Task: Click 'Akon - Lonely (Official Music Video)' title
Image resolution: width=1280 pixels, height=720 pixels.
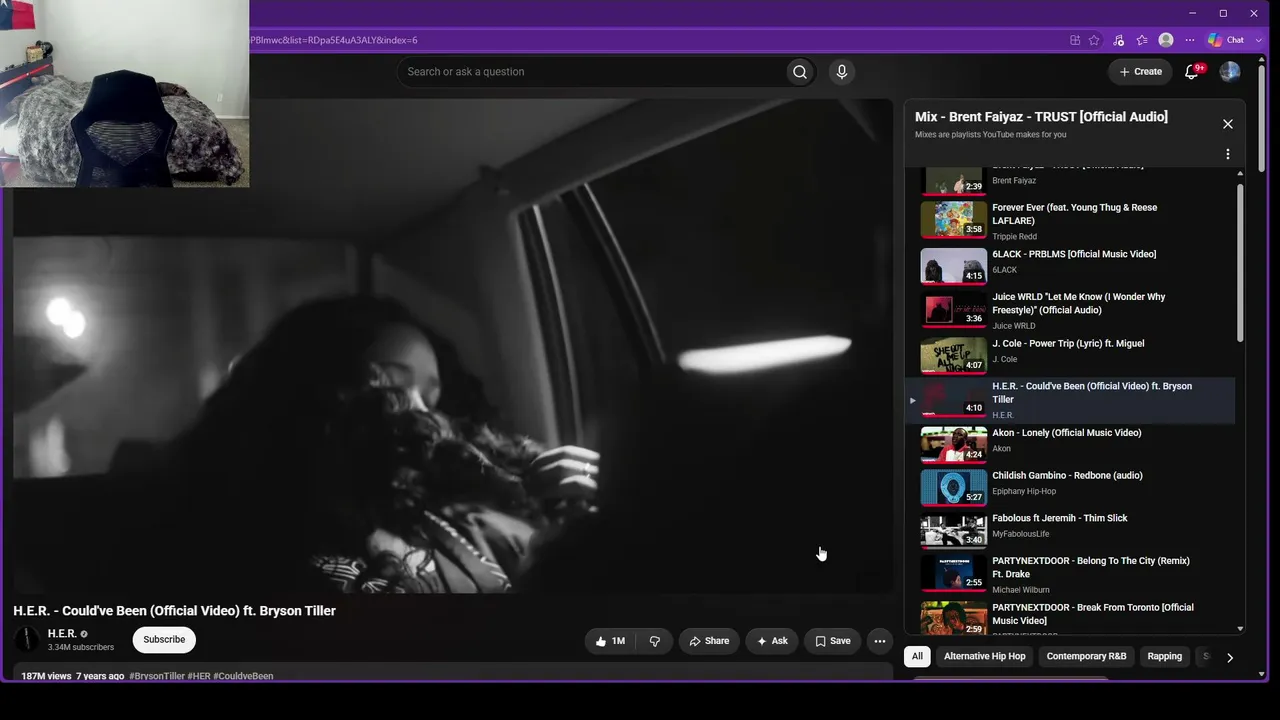Action: click(x=1066, y=433)
